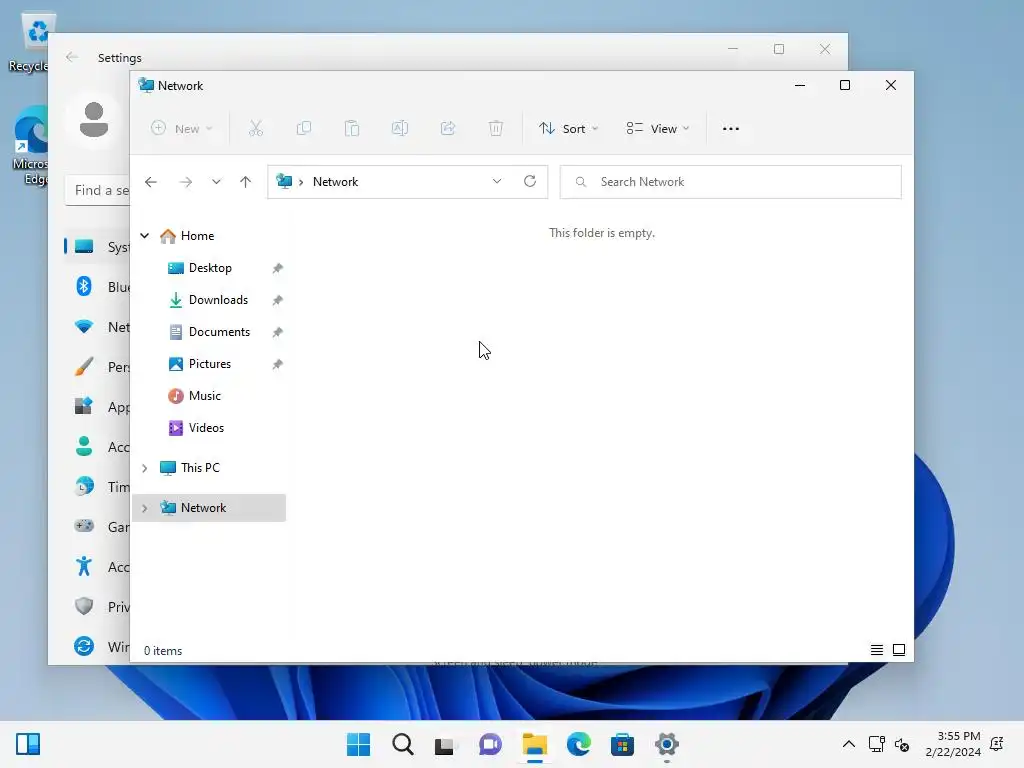Open Microsoft Edge from taskbar

coord(579,744)
